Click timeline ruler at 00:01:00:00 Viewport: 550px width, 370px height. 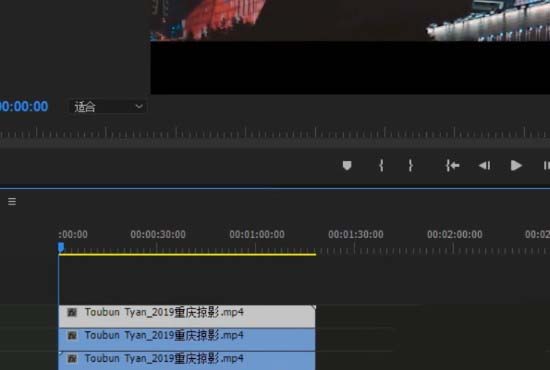coord(257,234)
